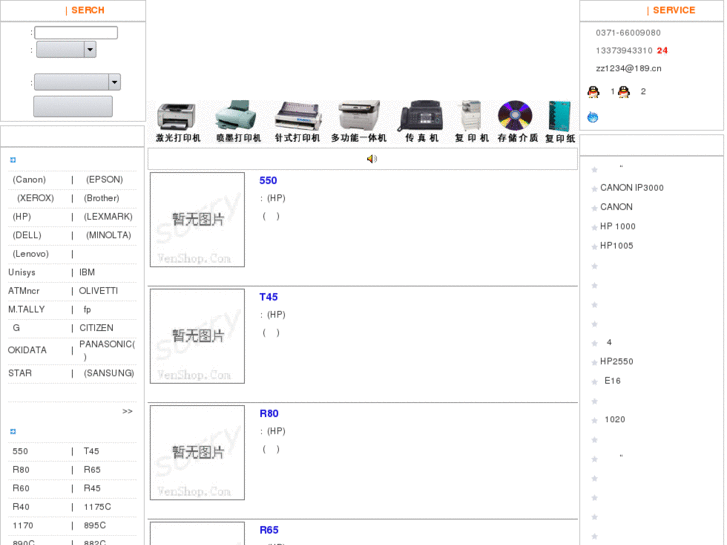Click the 550 product placeholder thumbnail
Viewport: 727px width, 545px height.
[198, 220]
